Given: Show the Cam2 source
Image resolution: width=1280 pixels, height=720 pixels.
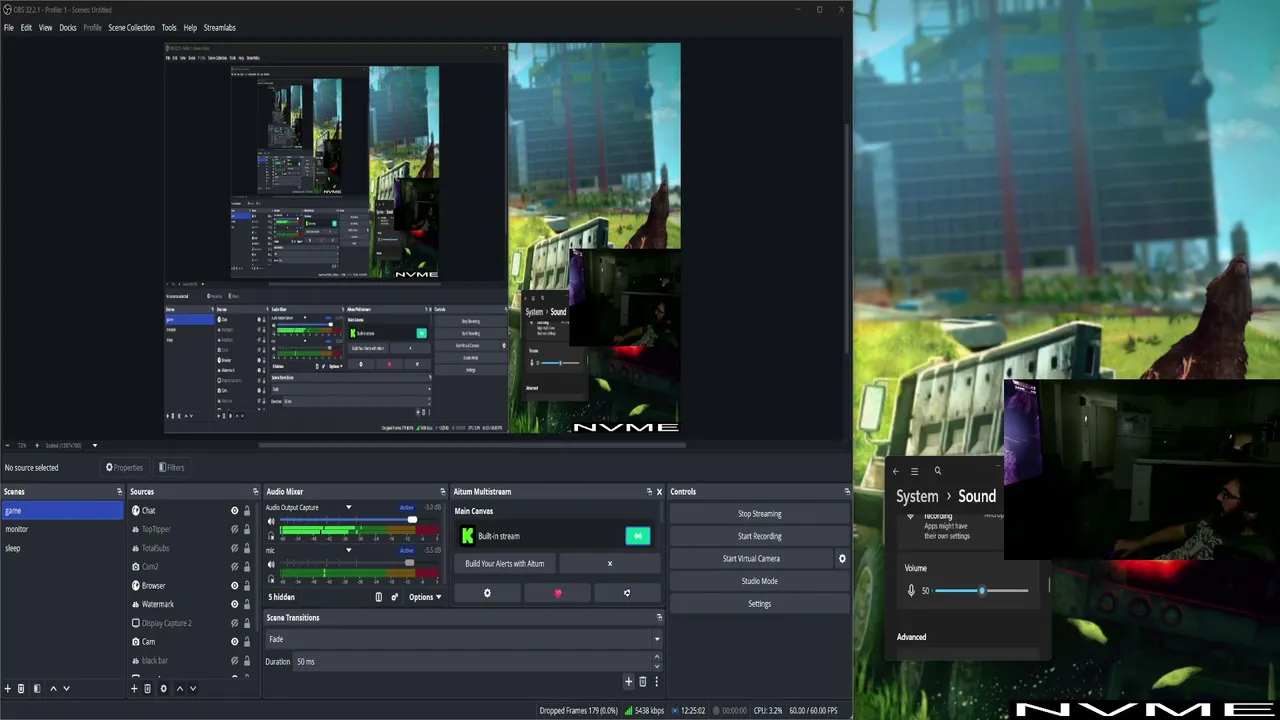Looking at the screenshot, I should click(x=235, y=567).
